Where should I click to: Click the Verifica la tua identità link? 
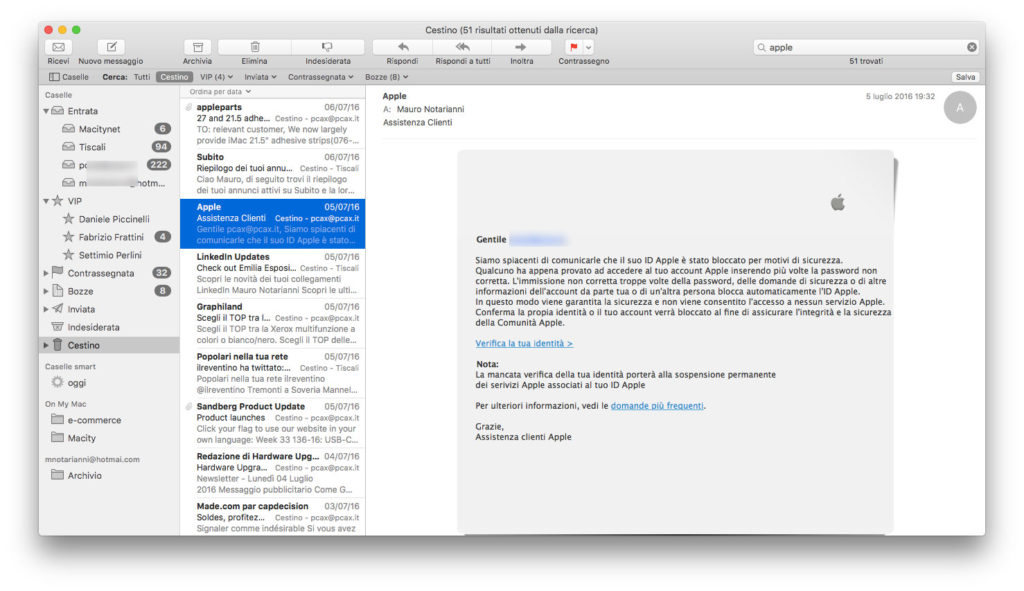pos(524,343)
